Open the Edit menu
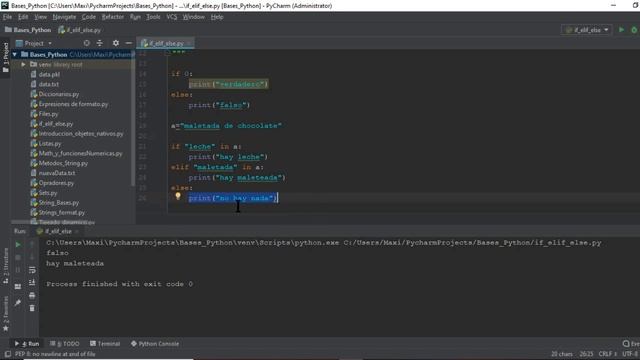Screen dimensions: 640x360 [x=23, y=17]
